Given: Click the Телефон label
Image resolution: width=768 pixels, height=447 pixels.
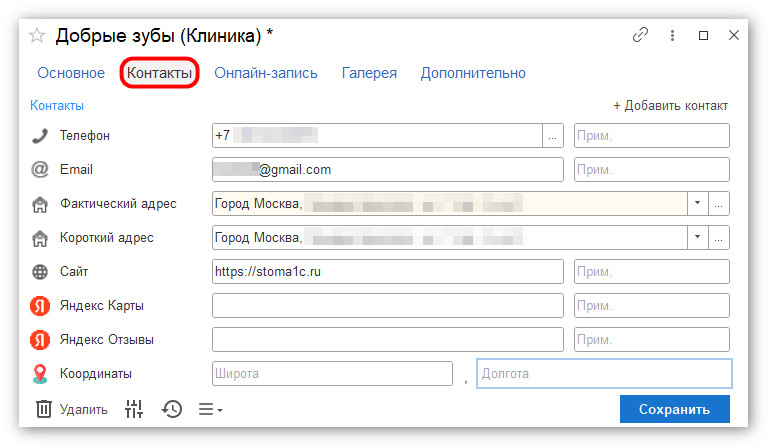Looking at the screenshot, I should click(85, 136).
